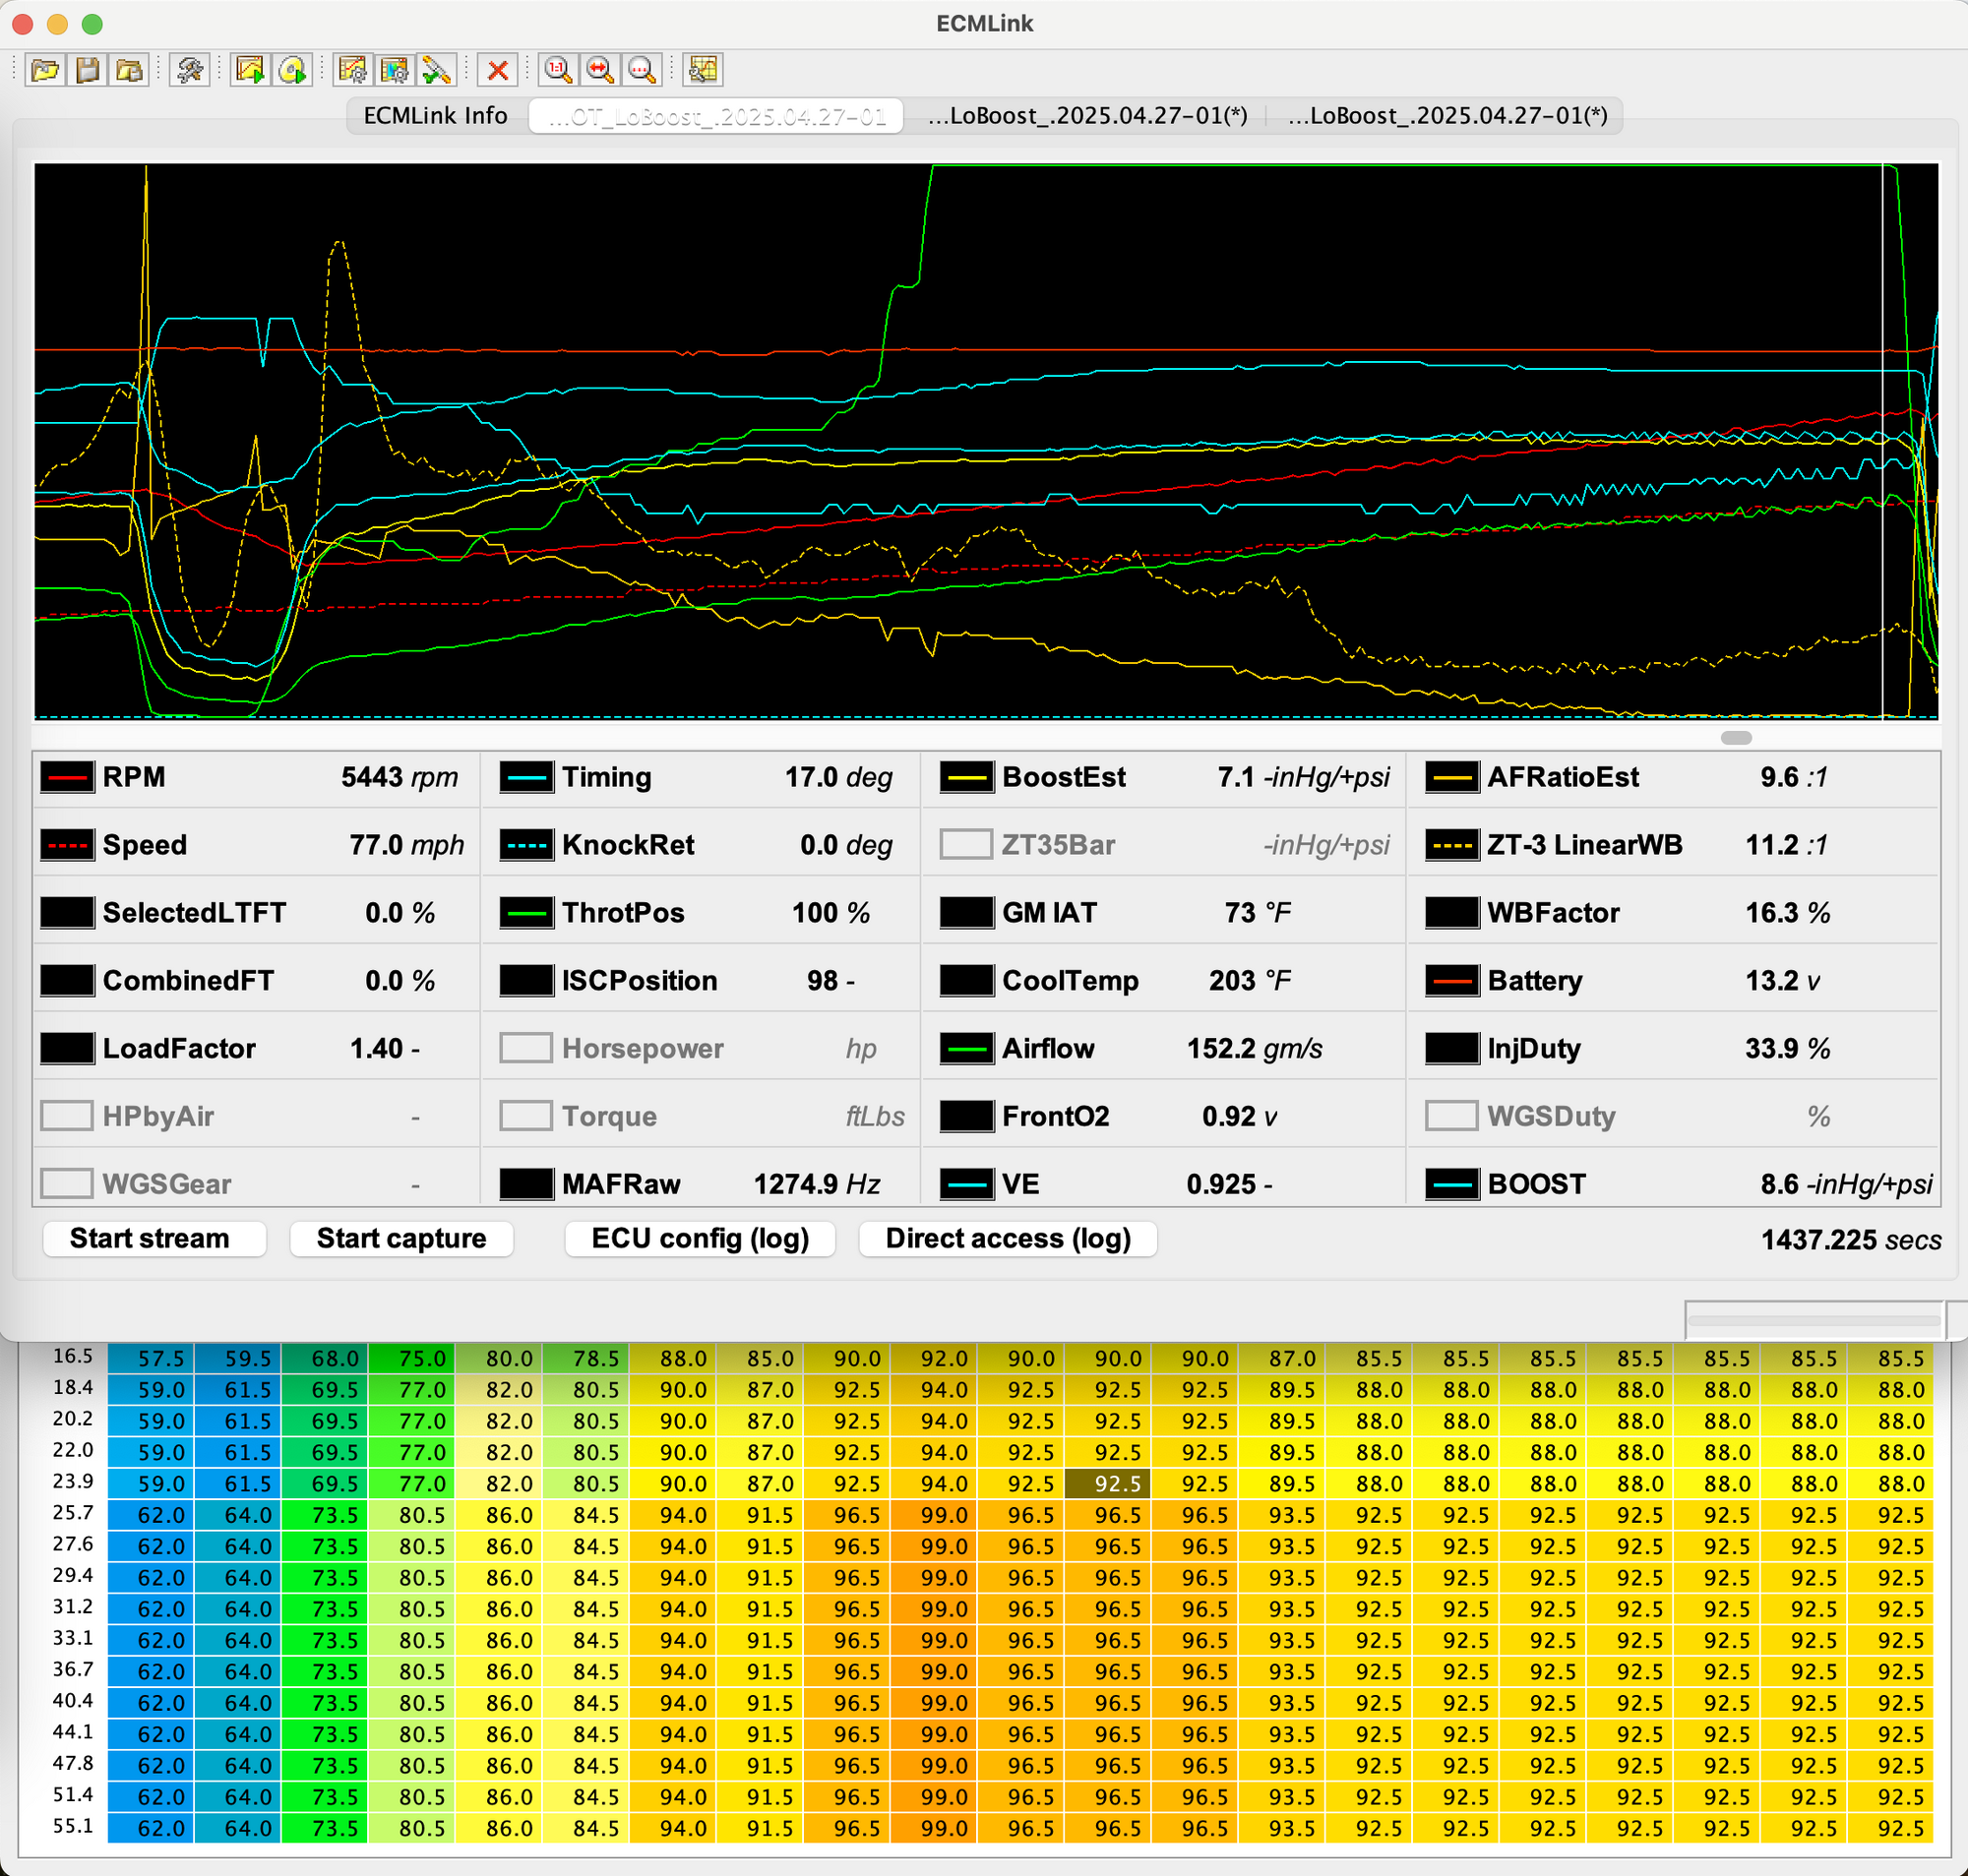Open the wrench and hammer settings icon
This screenshot has width=1968, height=1876.
(190, 70)
